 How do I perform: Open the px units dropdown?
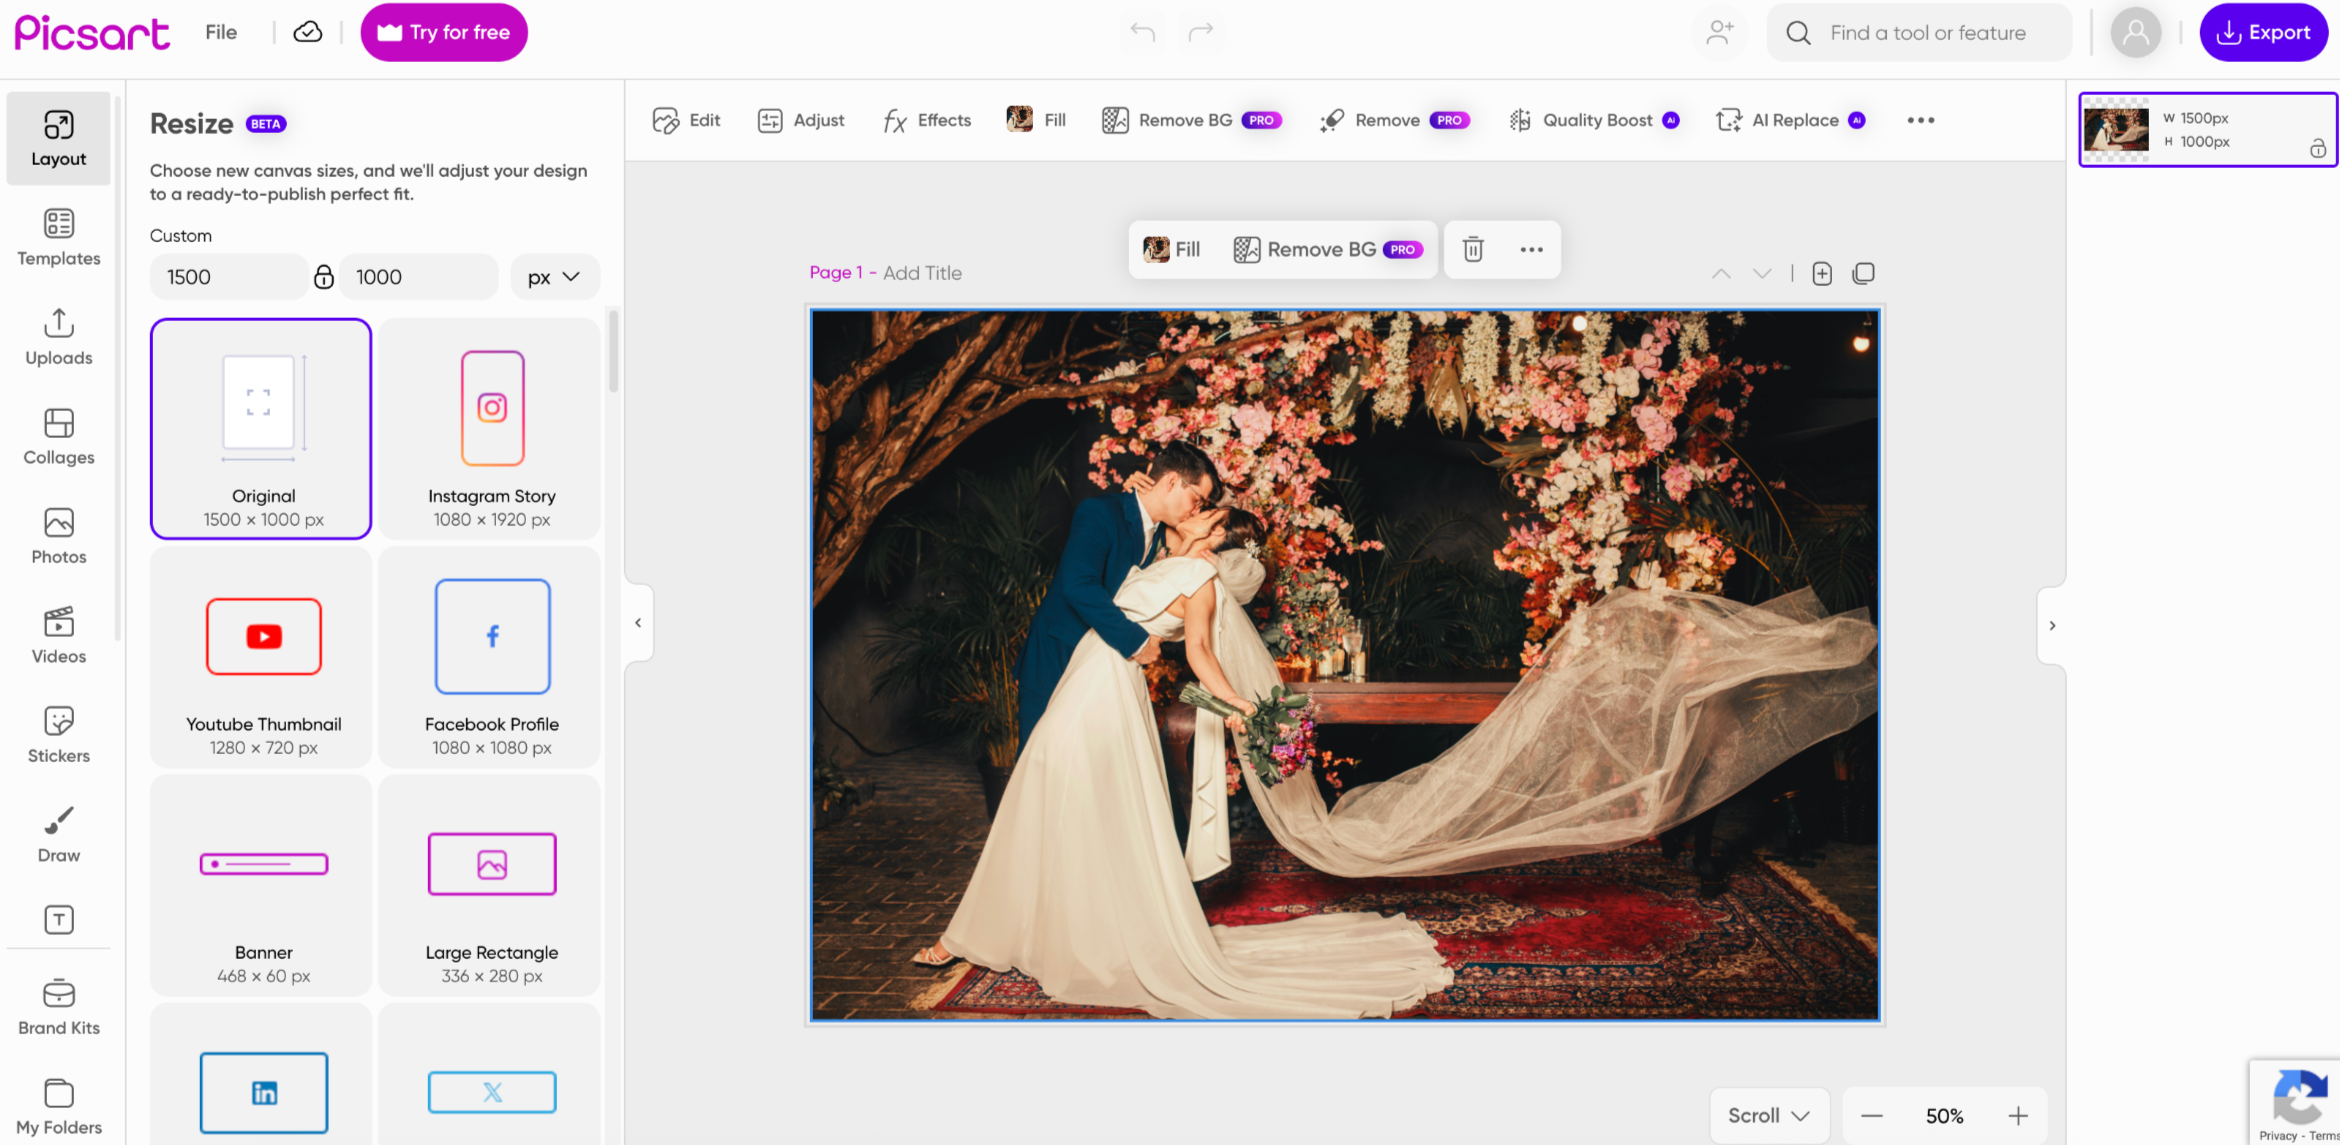click(555, 277)
